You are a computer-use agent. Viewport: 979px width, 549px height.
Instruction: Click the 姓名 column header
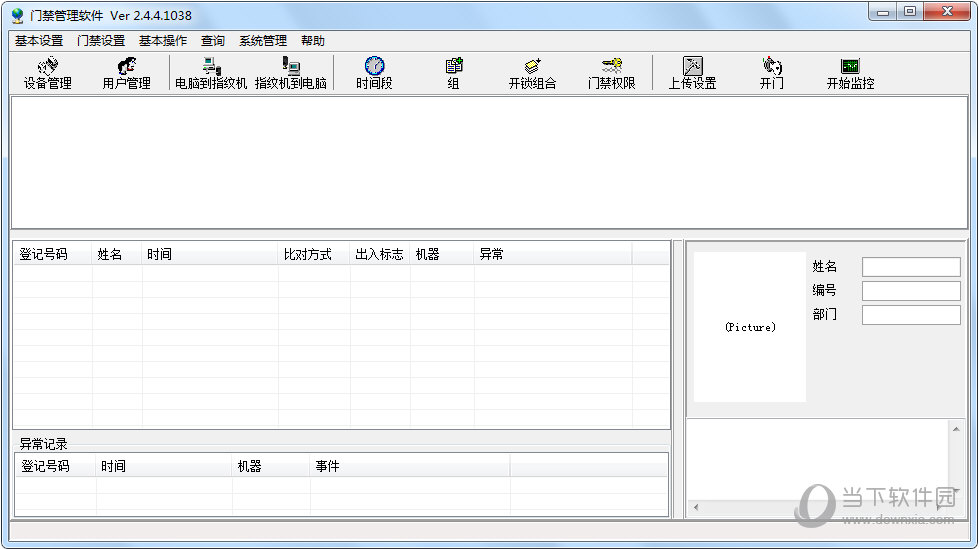click(117, 254)
